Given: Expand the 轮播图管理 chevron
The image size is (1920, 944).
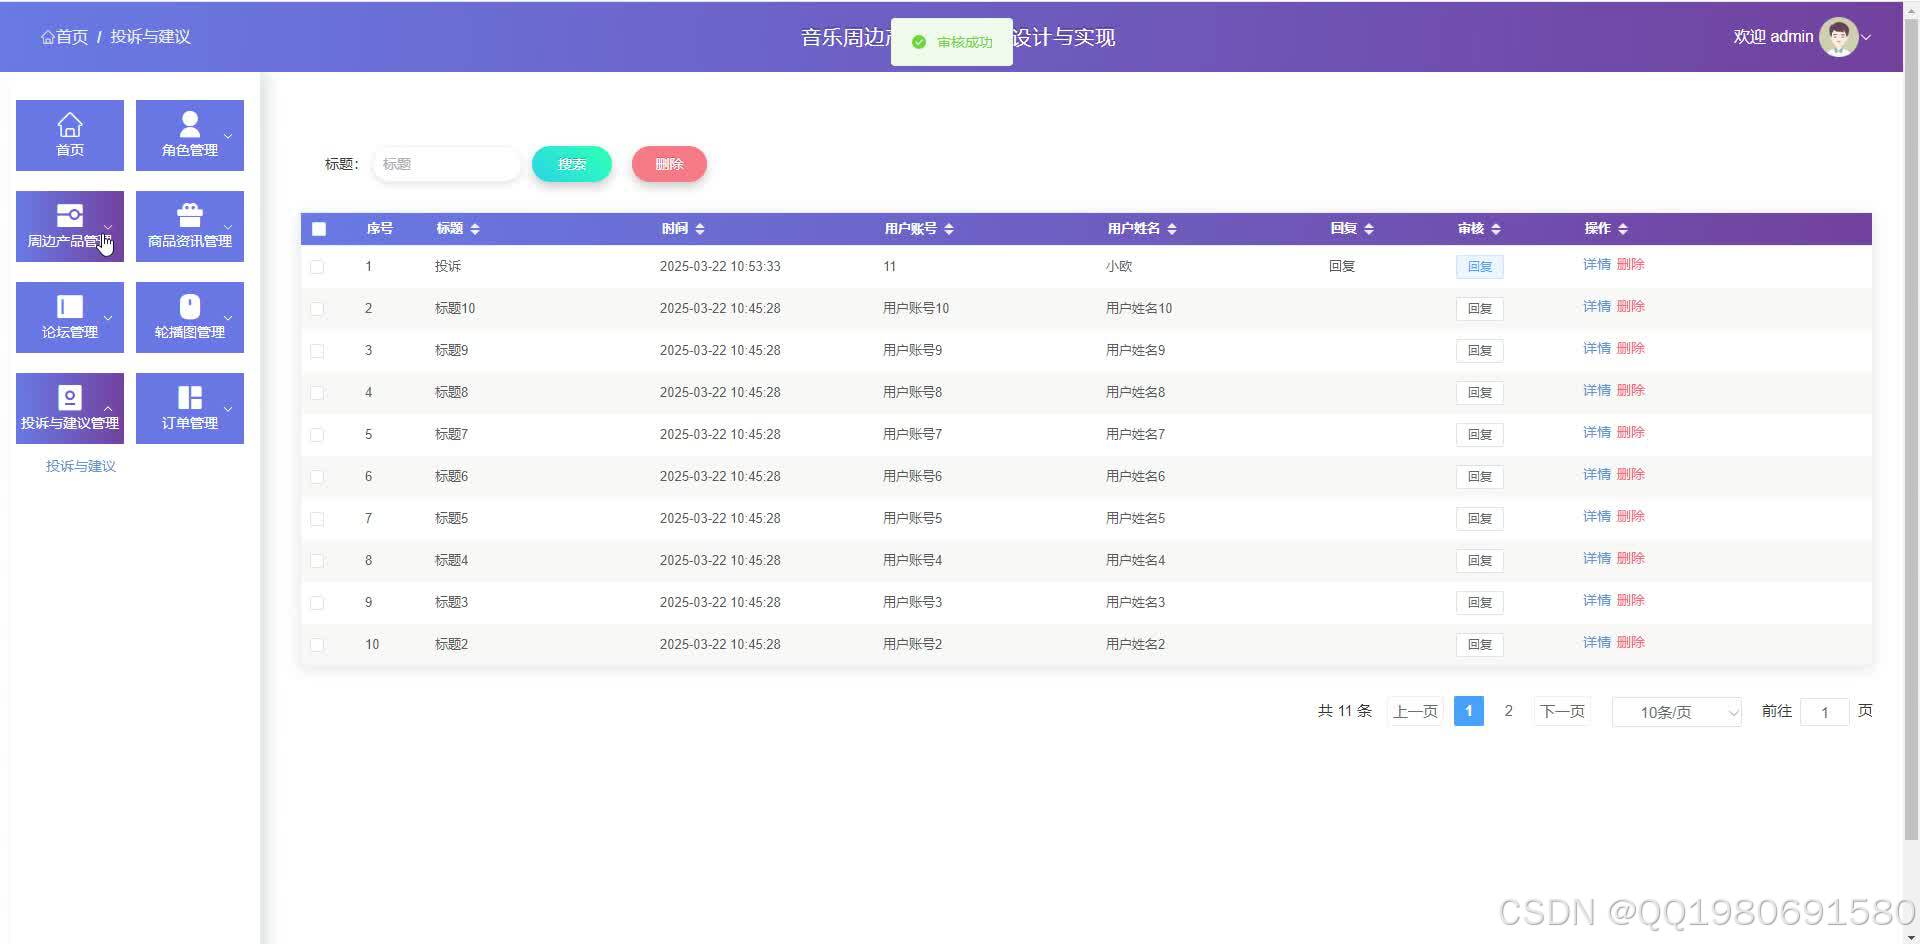Looking at the screenshot, I should (x=228, y=318).
